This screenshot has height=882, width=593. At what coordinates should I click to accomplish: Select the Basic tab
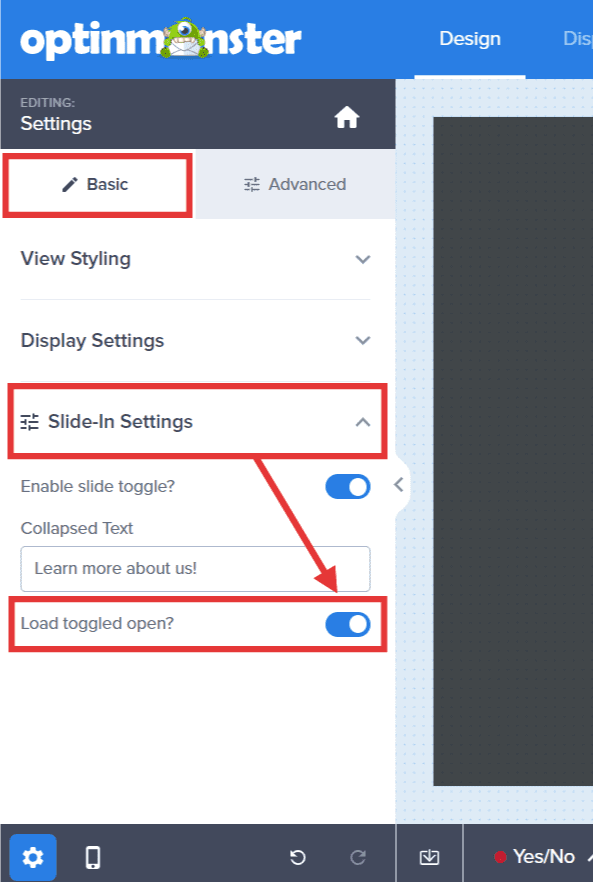pyautogui.click(x=97, y=184)
